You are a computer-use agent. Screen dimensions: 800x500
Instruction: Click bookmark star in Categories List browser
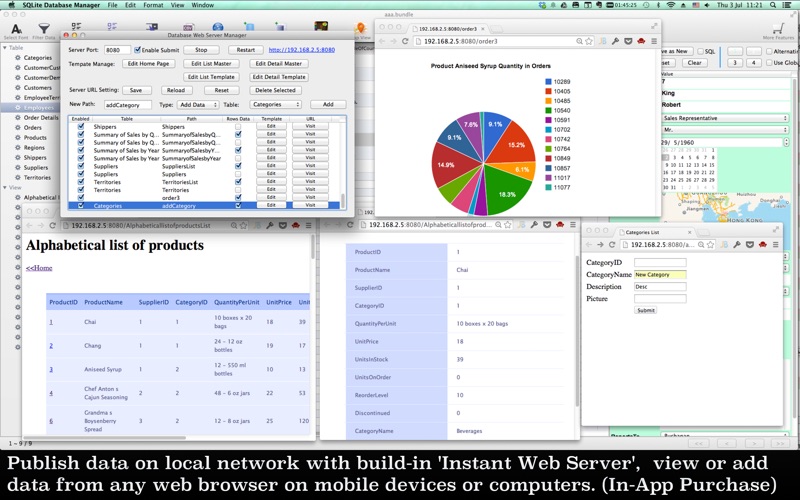(x=710, y=245)
